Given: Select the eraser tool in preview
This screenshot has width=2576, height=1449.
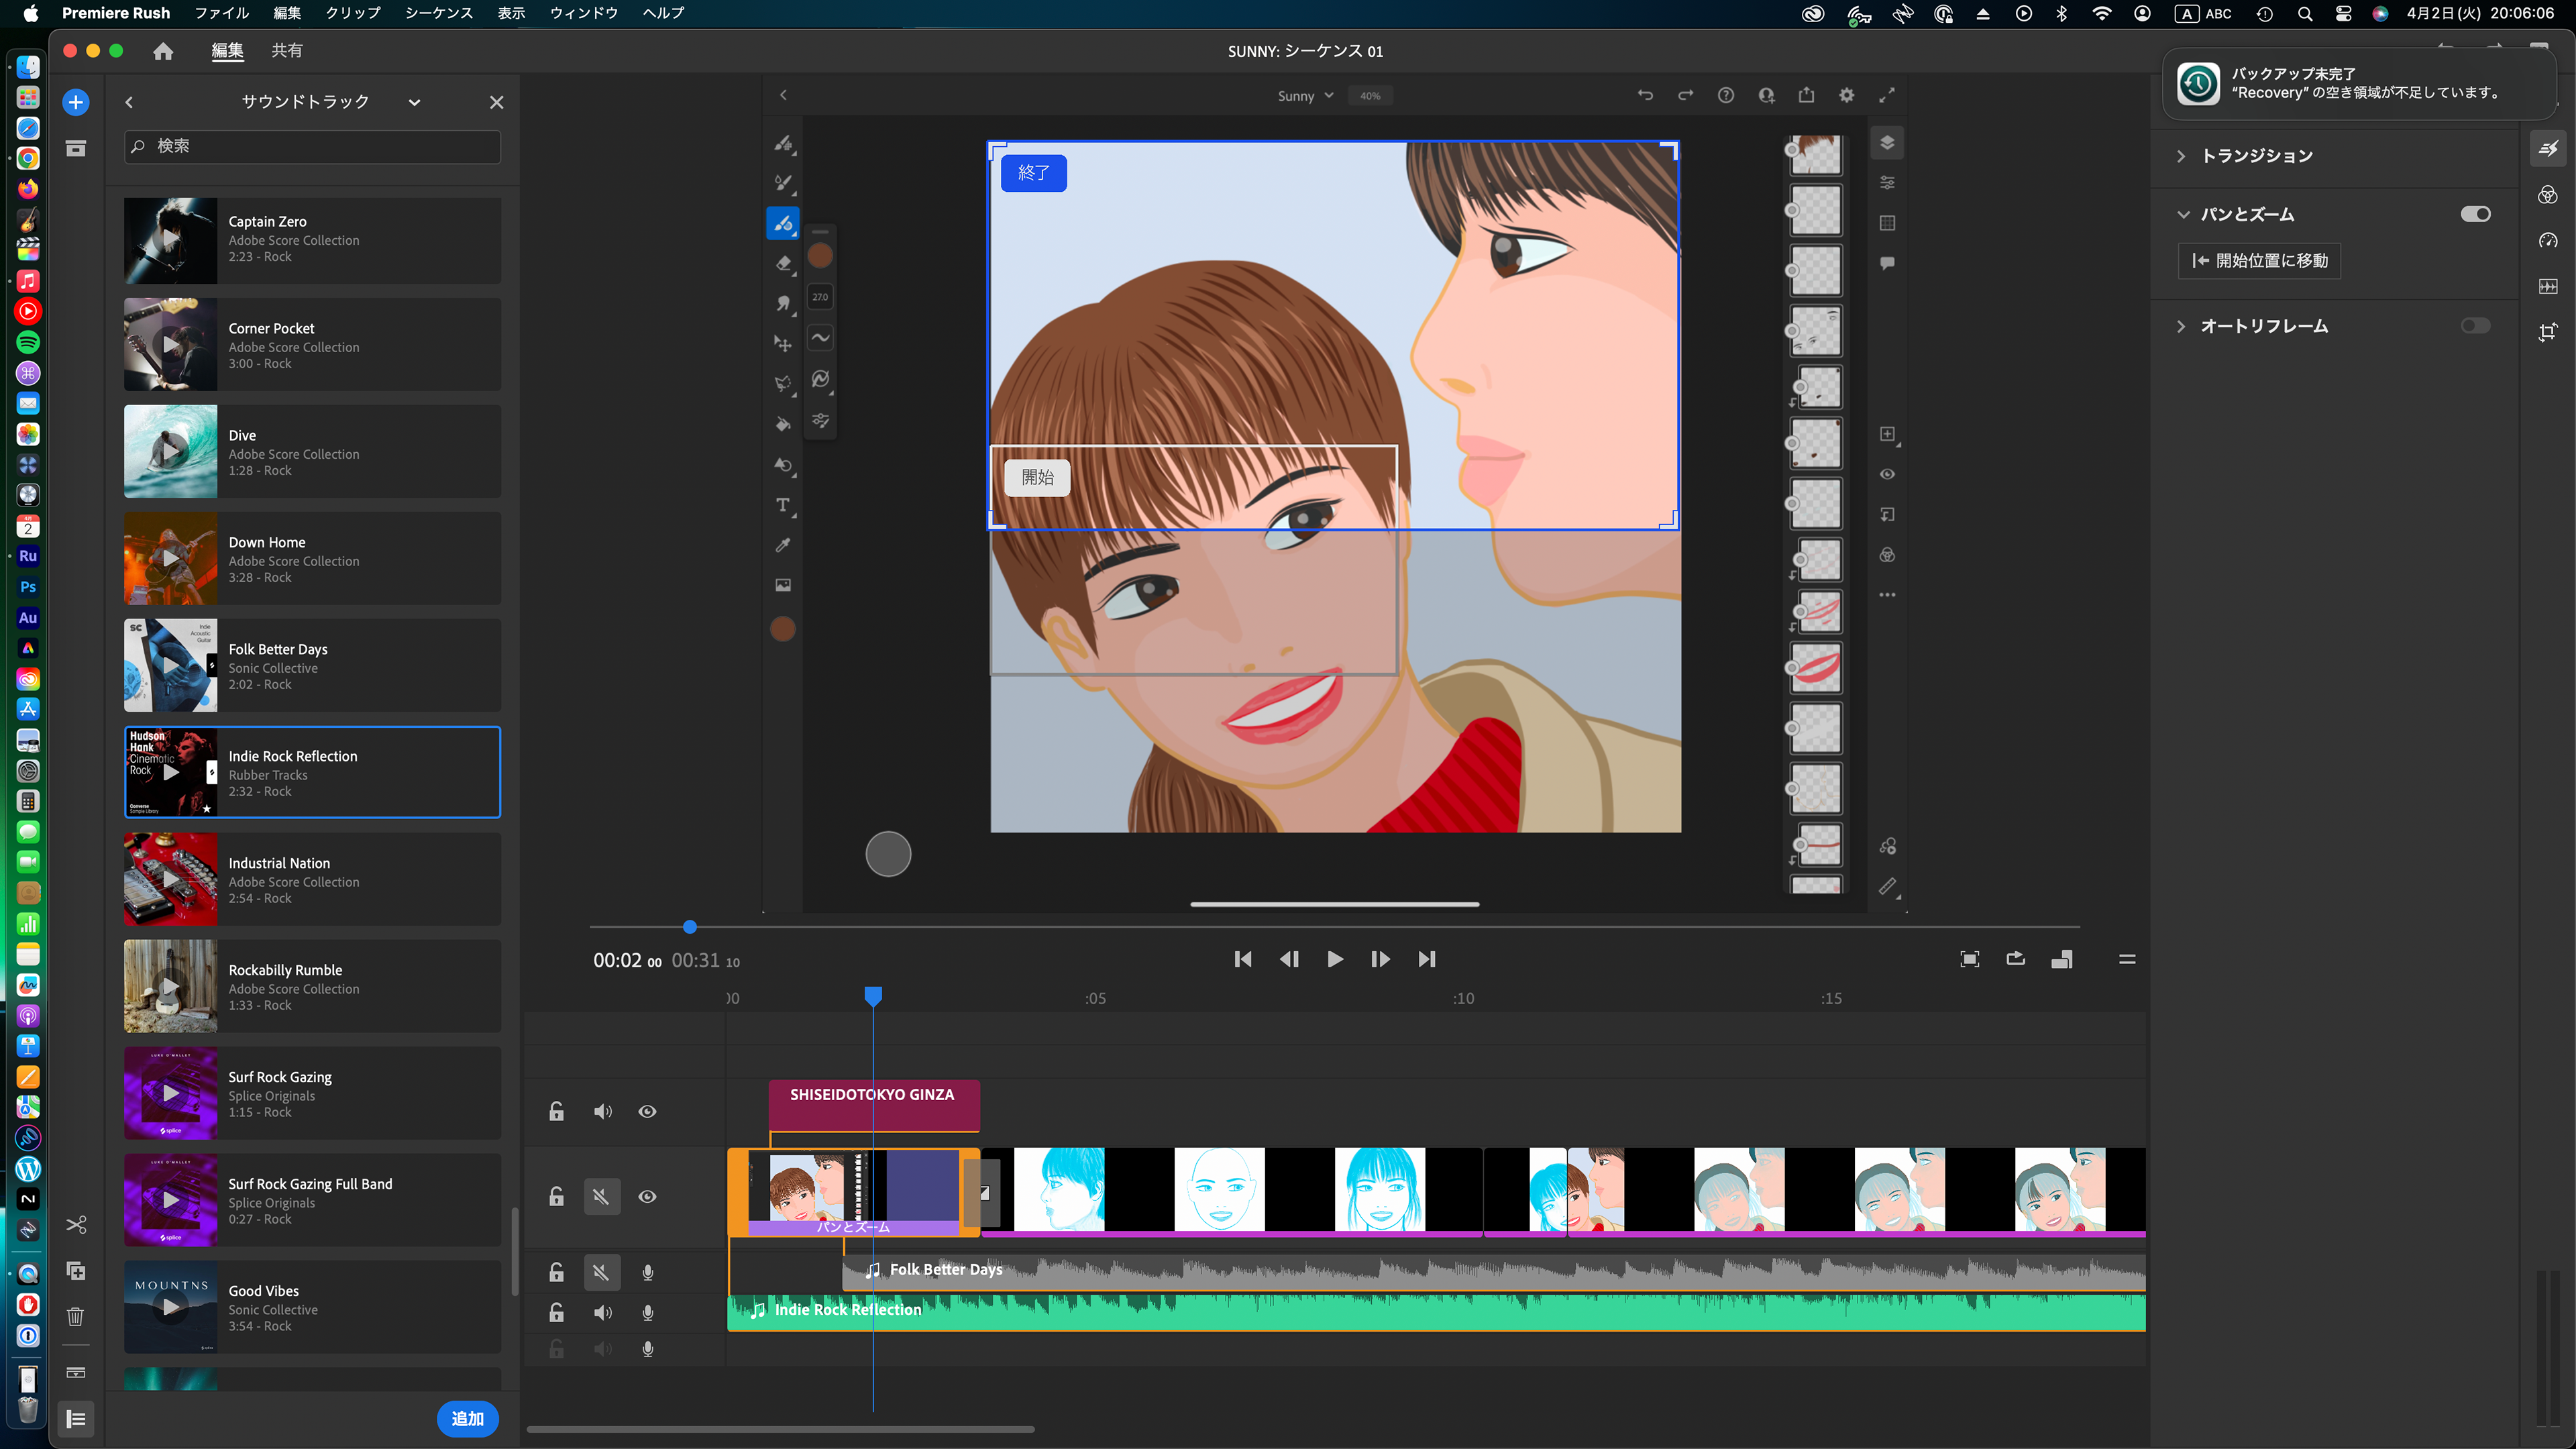Looking at the screenshot, I should point(783,263).
